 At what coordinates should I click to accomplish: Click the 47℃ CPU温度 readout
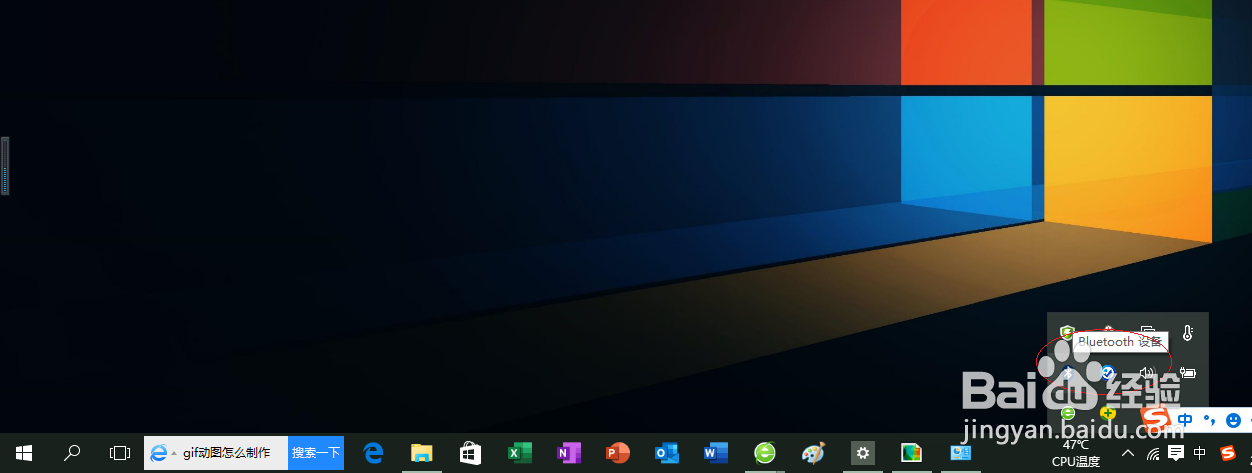(x=1076, y=453)
